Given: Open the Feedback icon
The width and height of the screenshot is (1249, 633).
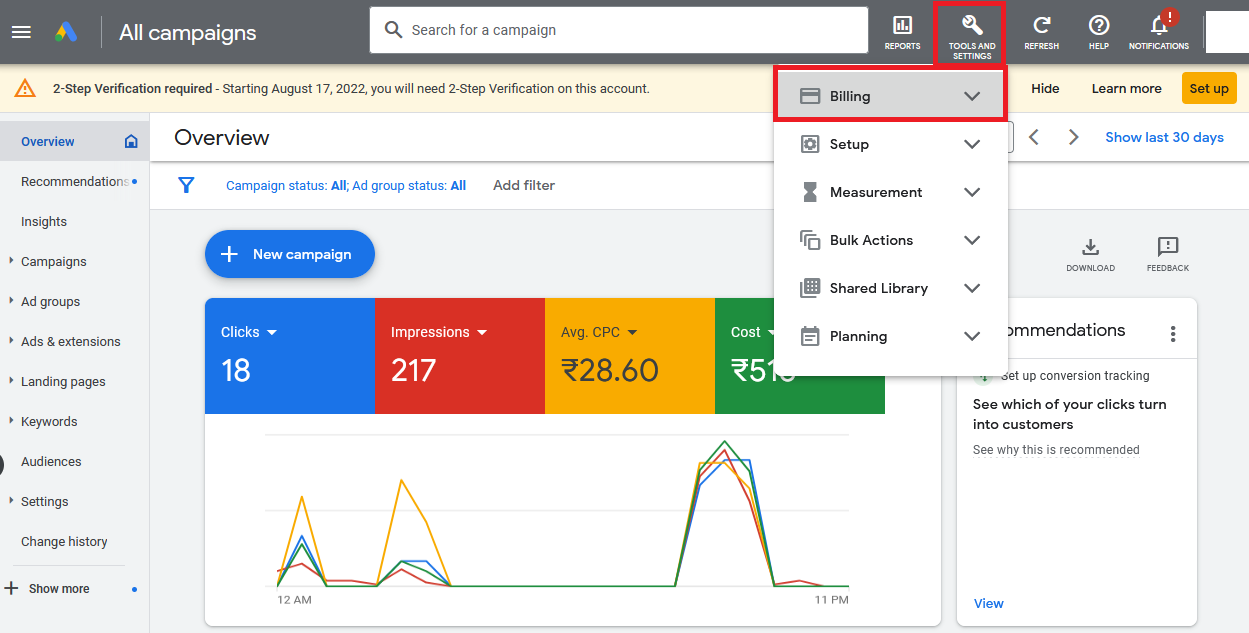Looking at the screenshot, I should (1167, 254).
